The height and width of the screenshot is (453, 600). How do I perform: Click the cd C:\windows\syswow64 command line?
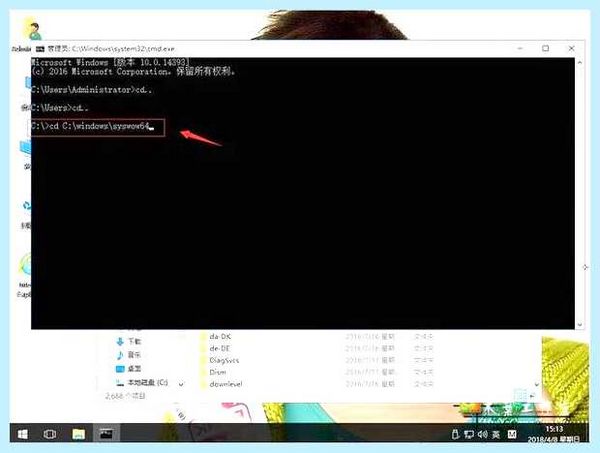(92, 126)
